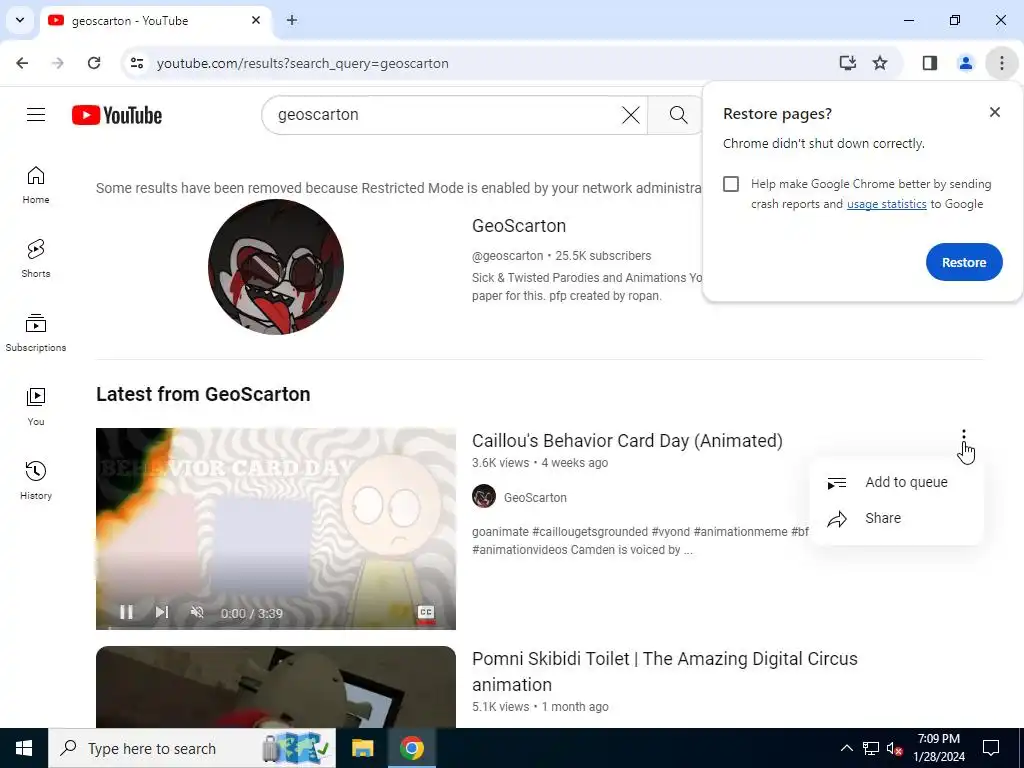Go to Home in the sidebar
The image size is (1024, 768).
pyautogui.click(x=36, y=185)
